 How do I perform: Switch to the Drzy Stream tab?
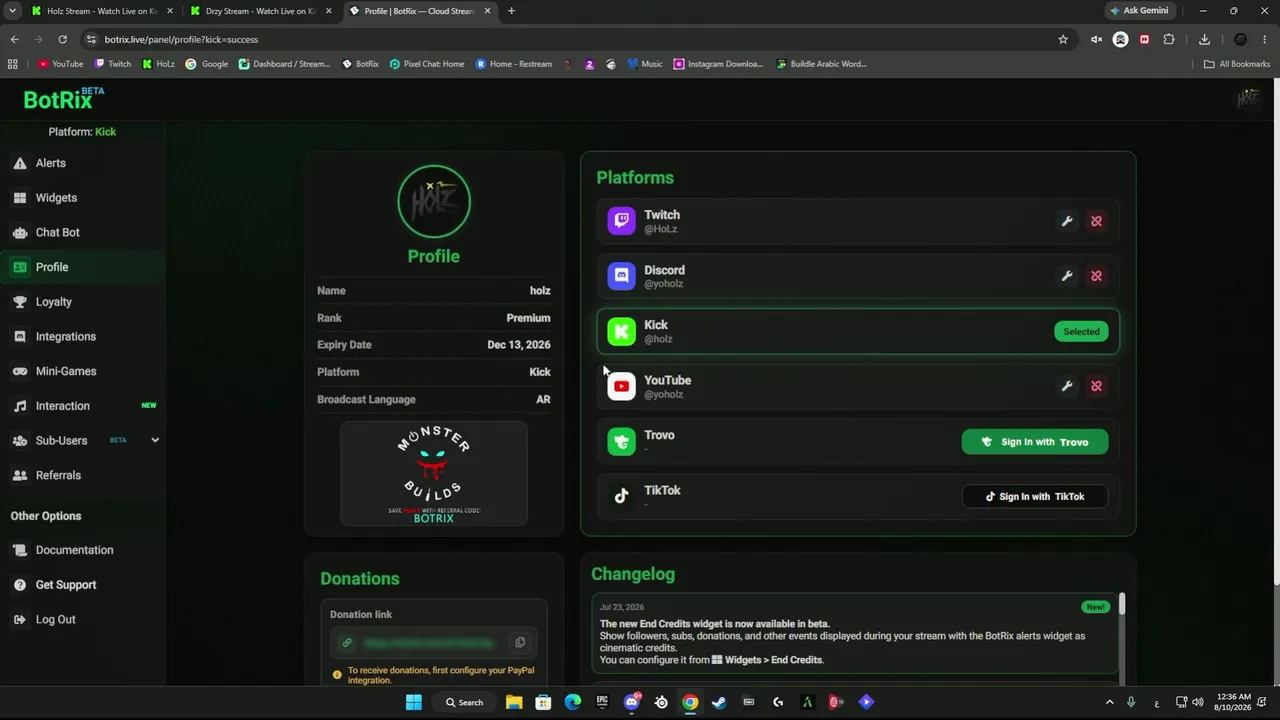[x=260, y=11]
